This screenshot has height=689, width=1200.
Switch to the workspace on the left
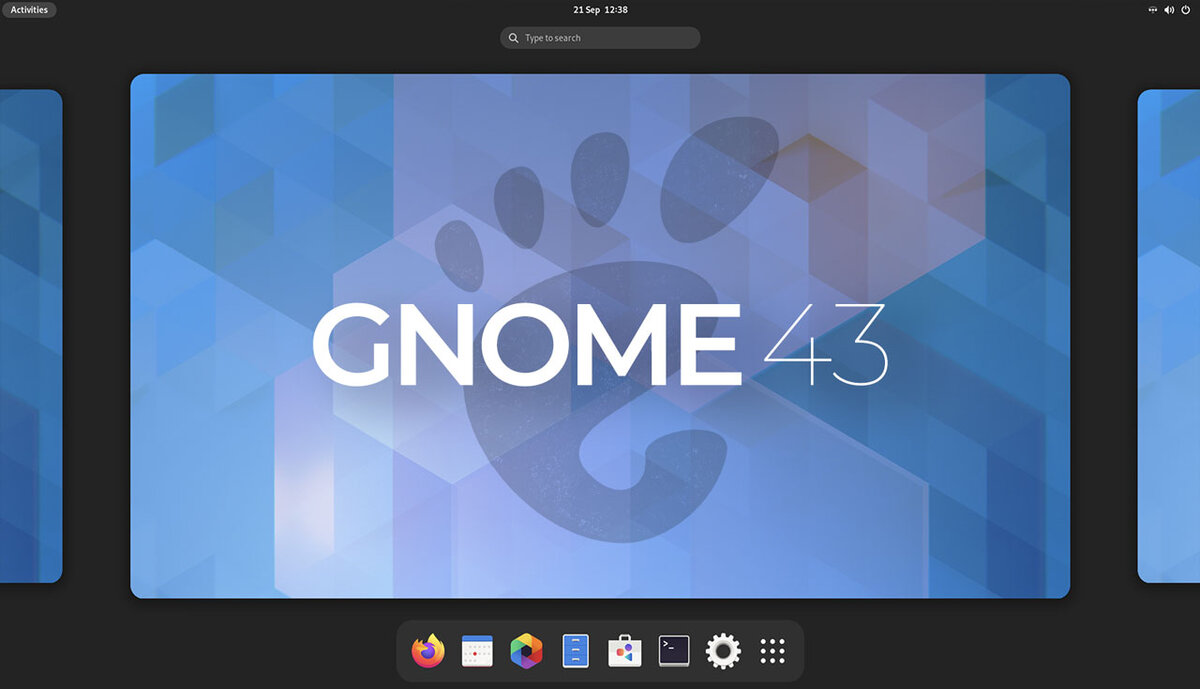pos(31,336)
